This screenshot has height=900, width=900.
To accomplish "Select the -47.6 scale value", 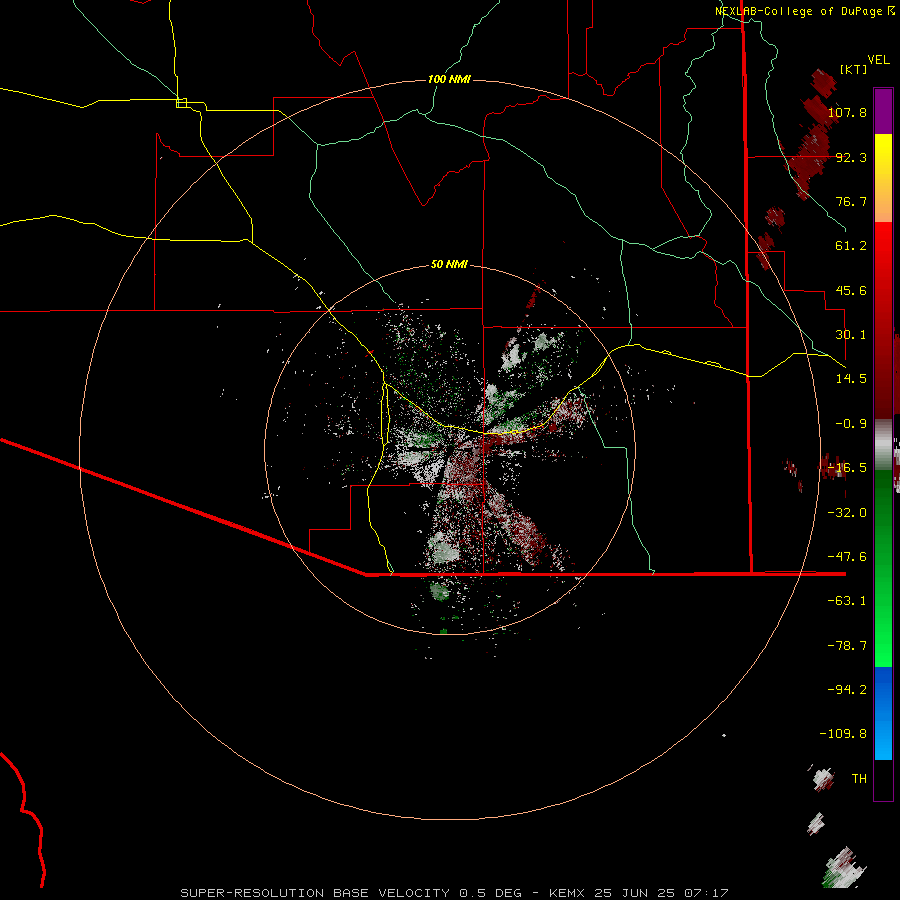I will 847,557.
